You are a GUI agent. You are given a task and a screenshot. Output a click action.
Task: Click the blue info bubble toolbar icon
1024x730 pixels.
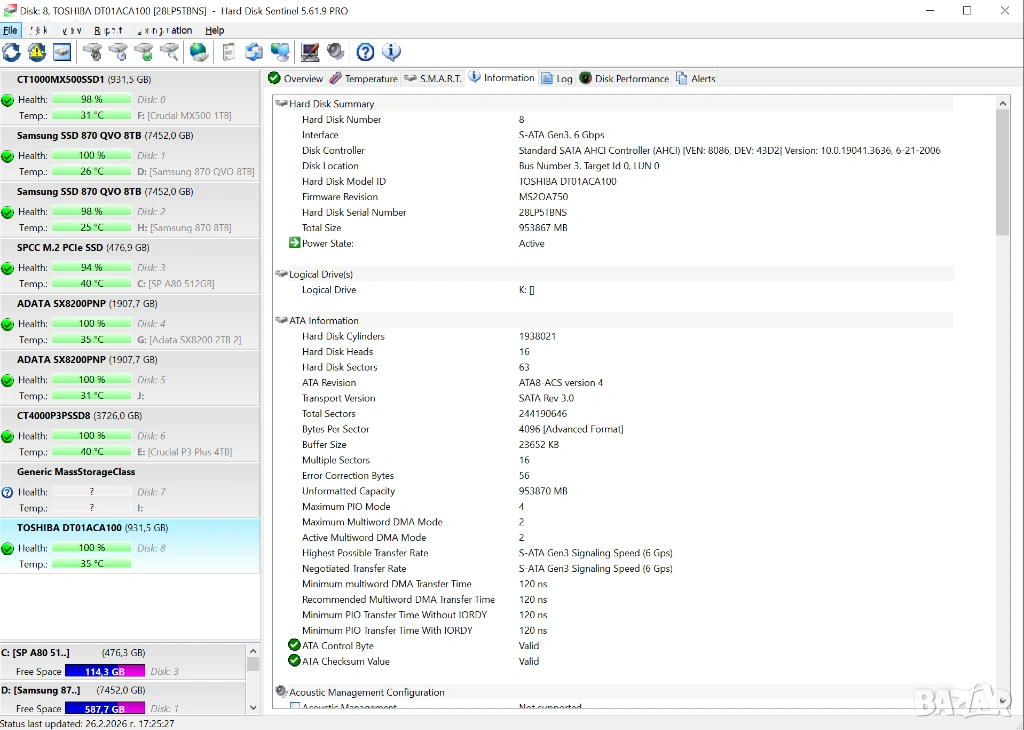[392, 52]
